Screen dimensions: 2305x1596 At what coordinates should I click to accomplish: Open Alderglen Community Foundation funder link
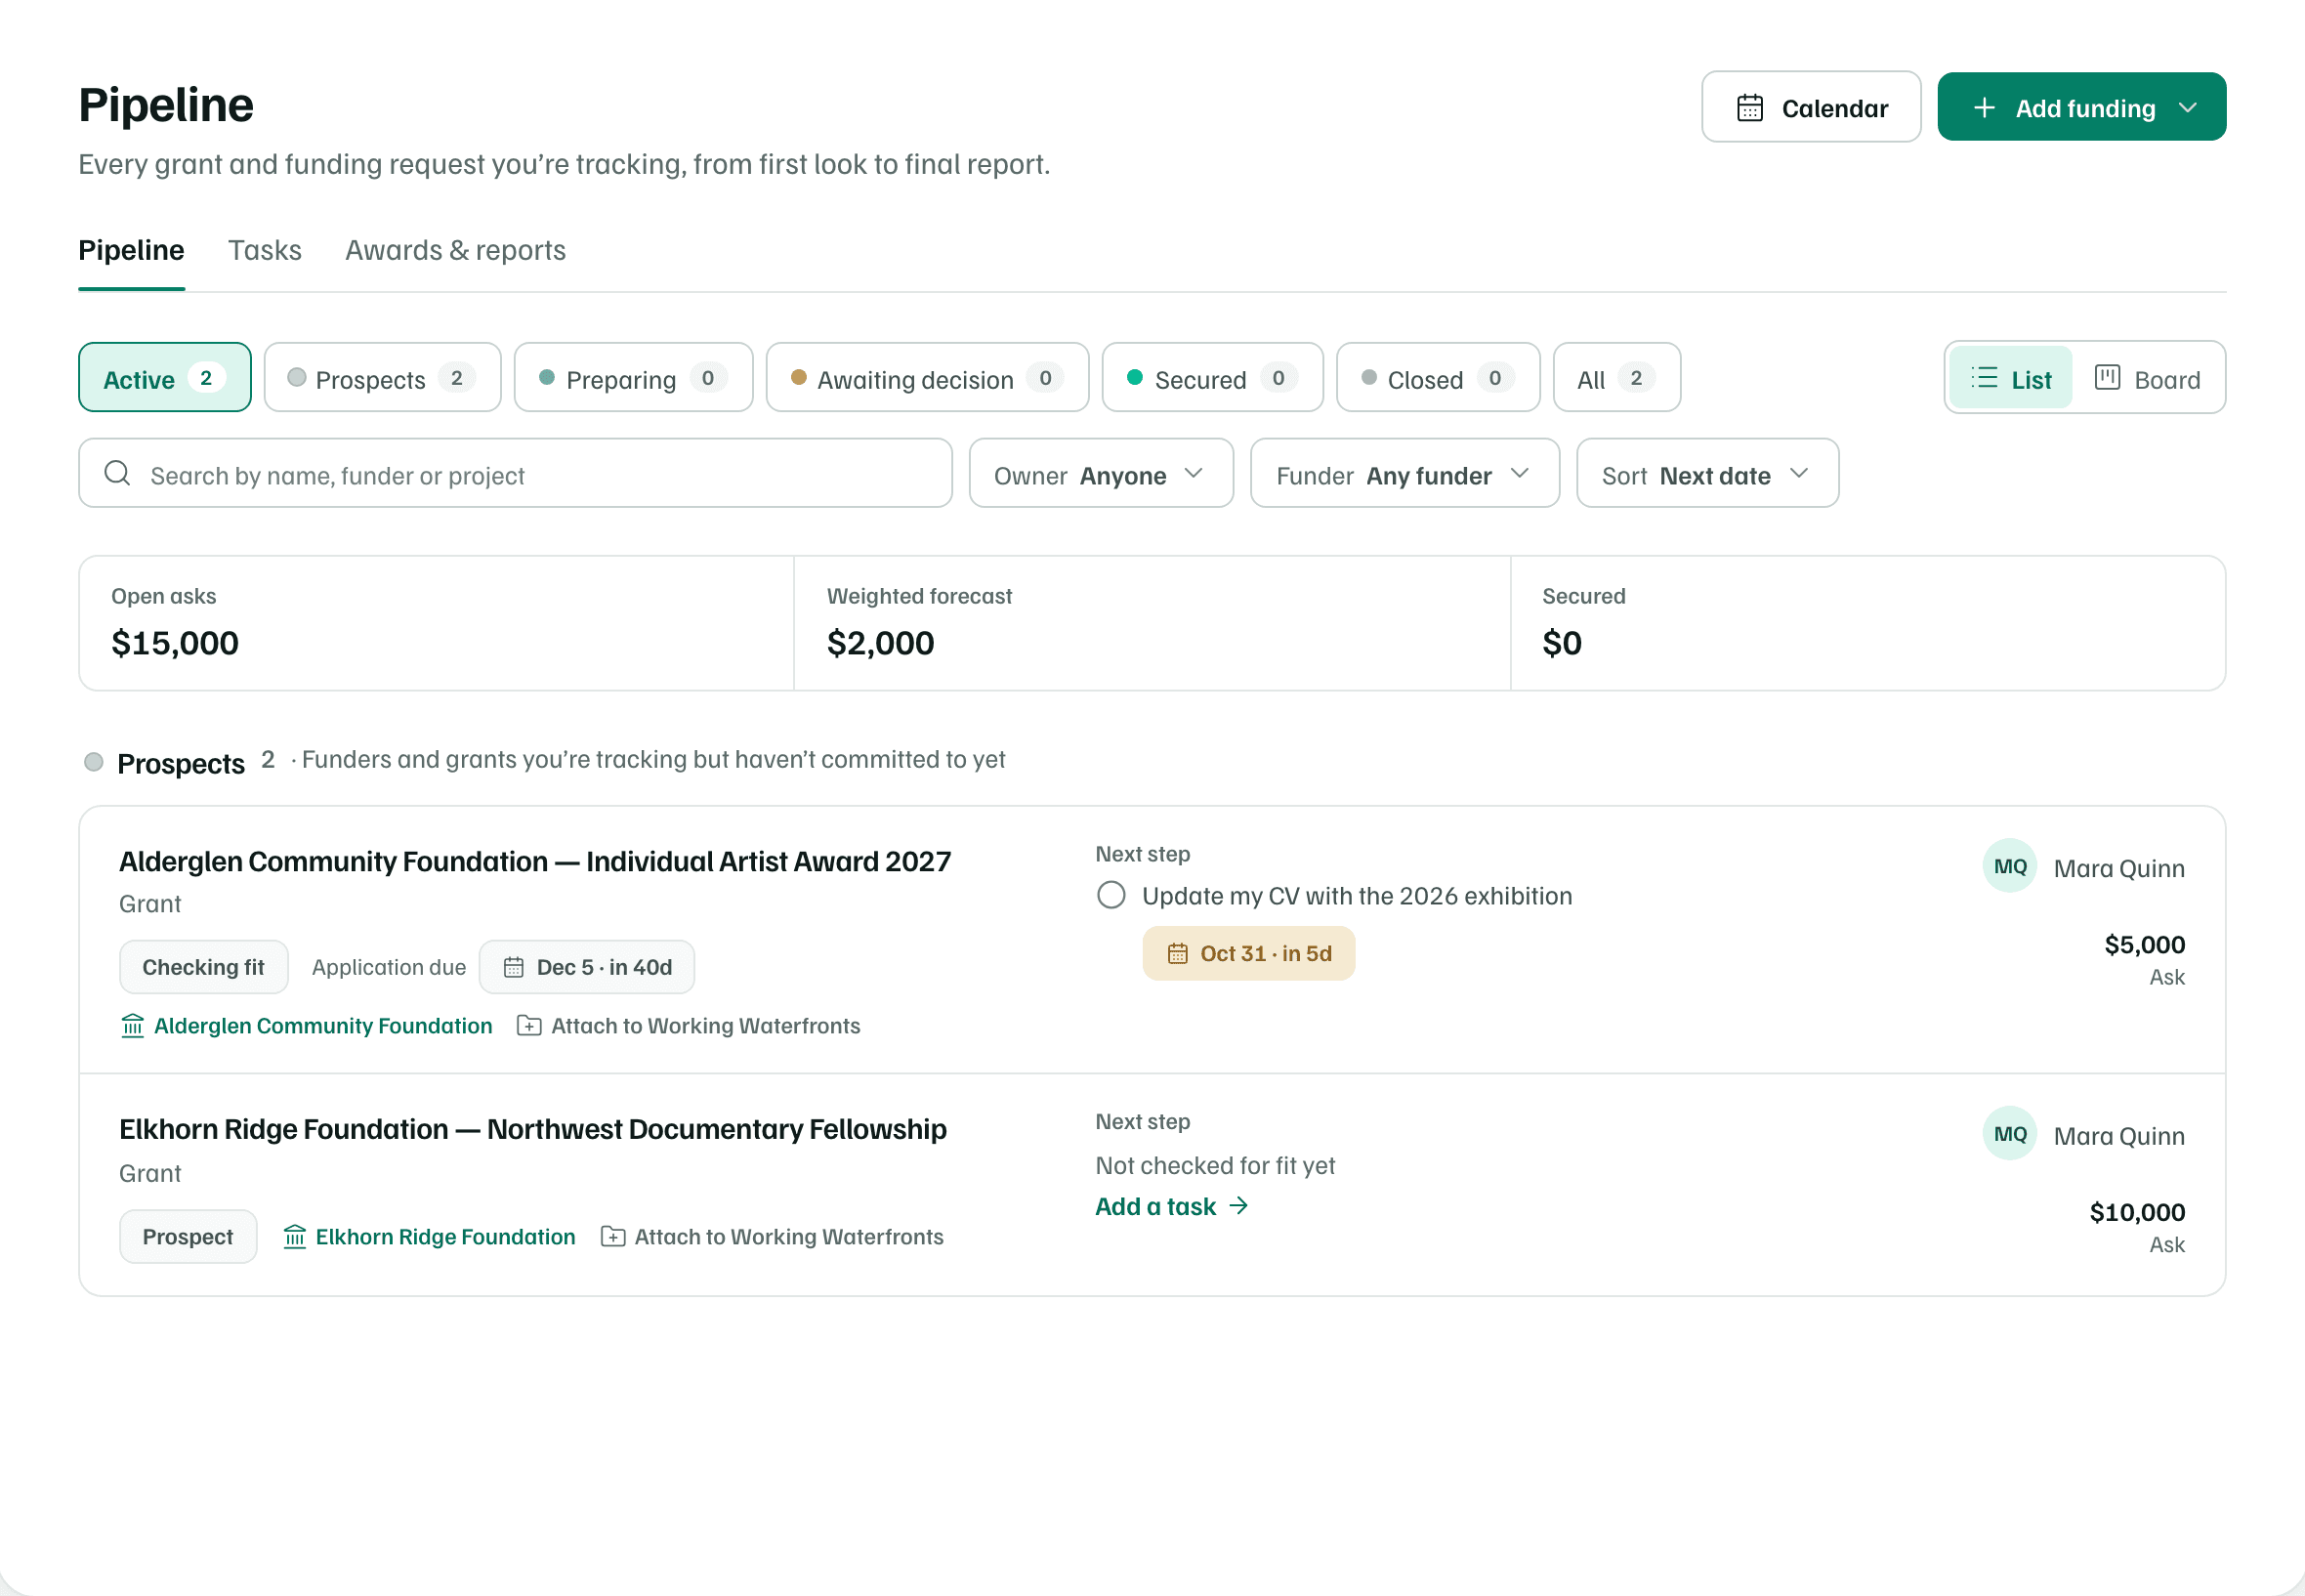click(x=323, y=1026)
